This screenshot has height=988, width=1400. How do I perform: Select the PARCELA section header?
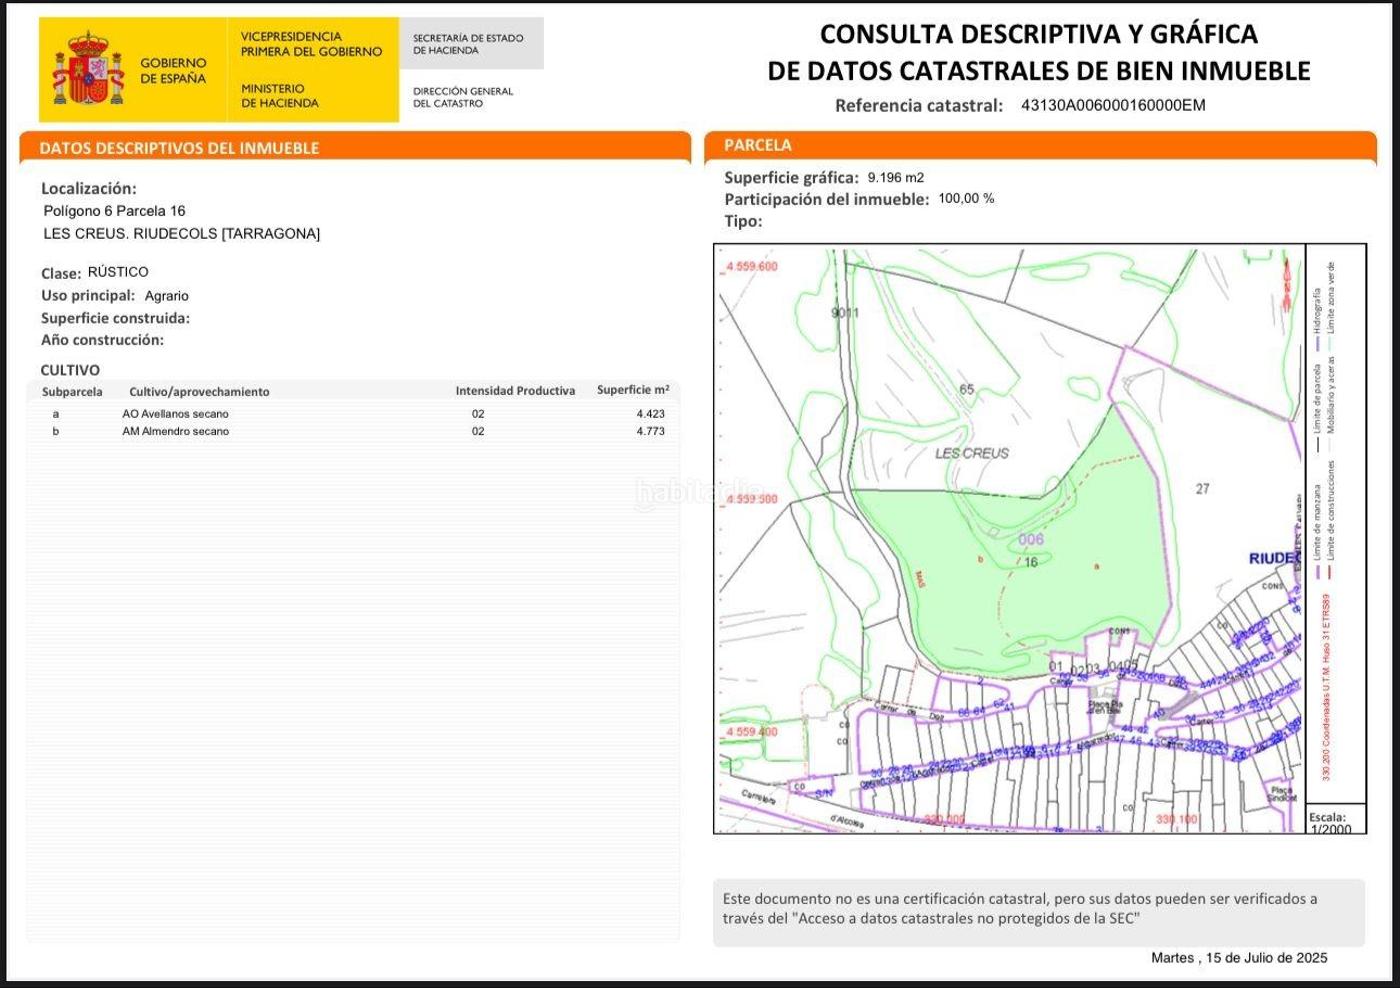(758, 145)
